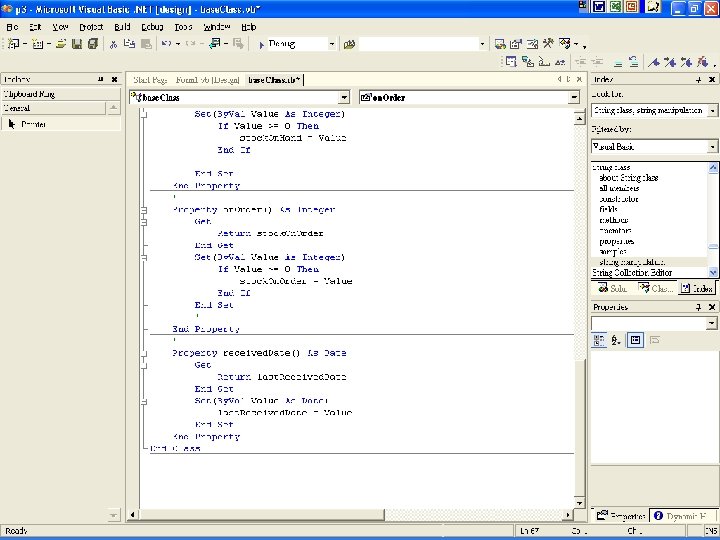Select 'all members' in the Index list
Screen dimensions: 720x540
pos(617,188)
